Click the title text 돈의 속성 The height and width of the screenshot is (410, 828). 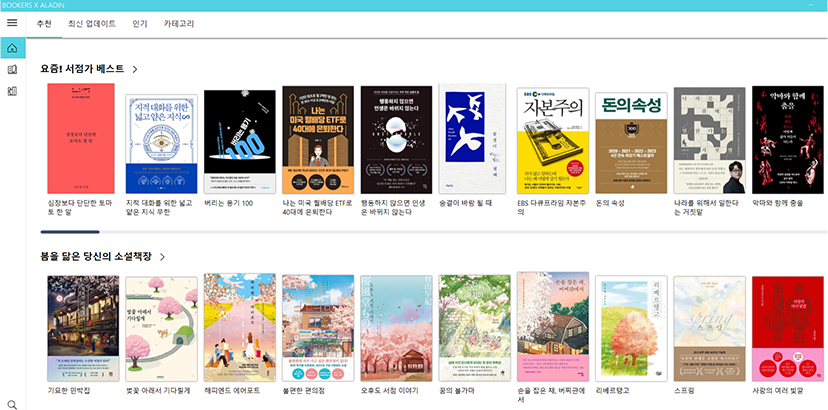610,203
